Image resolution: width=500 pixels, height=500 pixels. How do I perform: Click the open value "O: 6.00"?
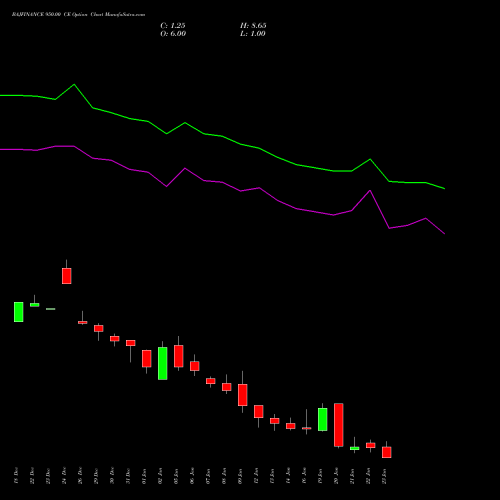coord(173,34)
